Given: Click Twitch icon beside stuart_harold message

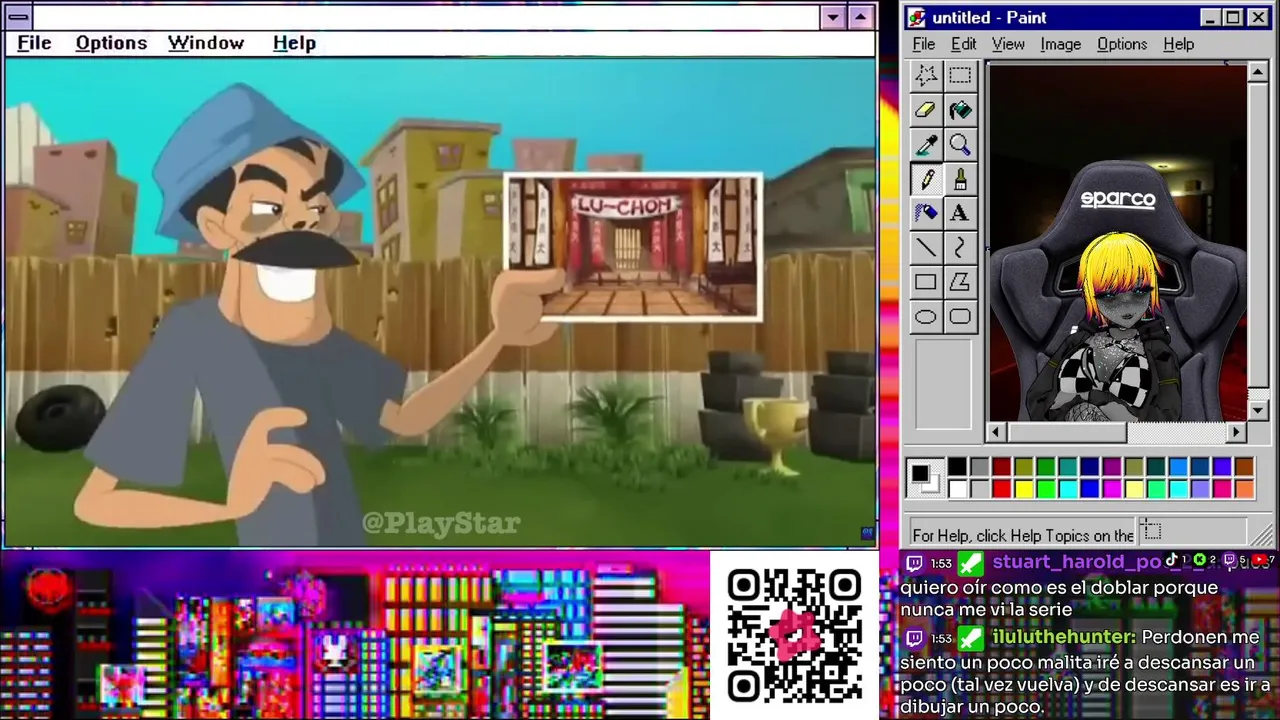Looking at the screenshot, I should [914, 563].
